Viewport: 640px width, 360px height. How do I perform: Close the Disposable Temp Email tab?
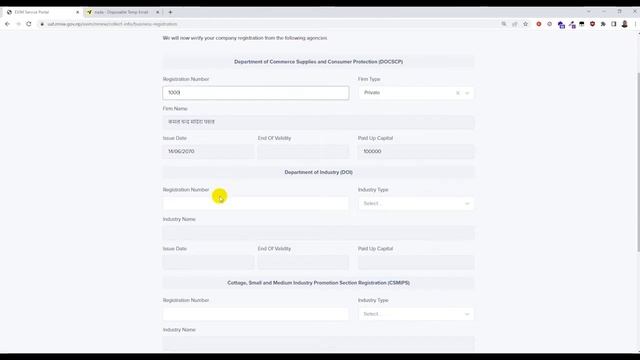[x=158, y=12]
